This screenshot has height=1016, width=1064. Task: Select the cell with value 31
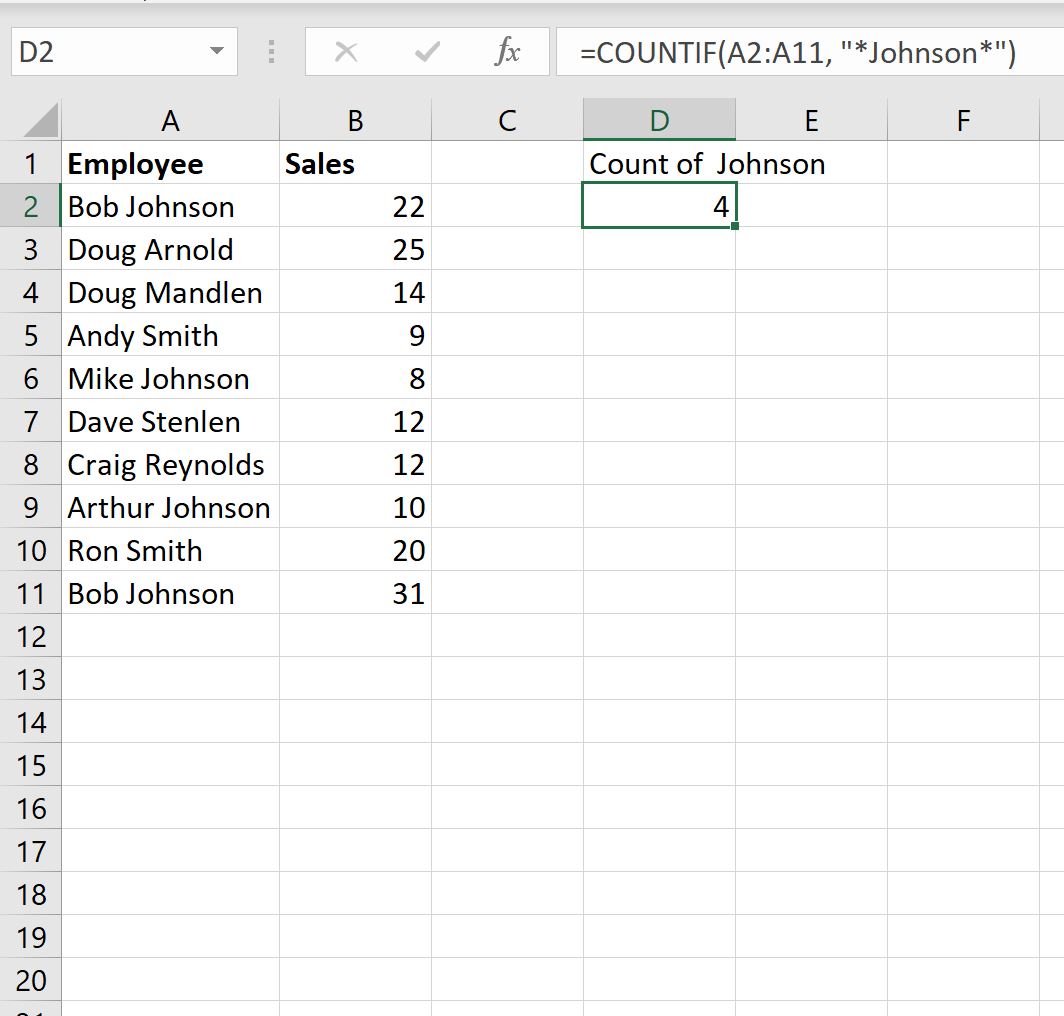[406, 593]
